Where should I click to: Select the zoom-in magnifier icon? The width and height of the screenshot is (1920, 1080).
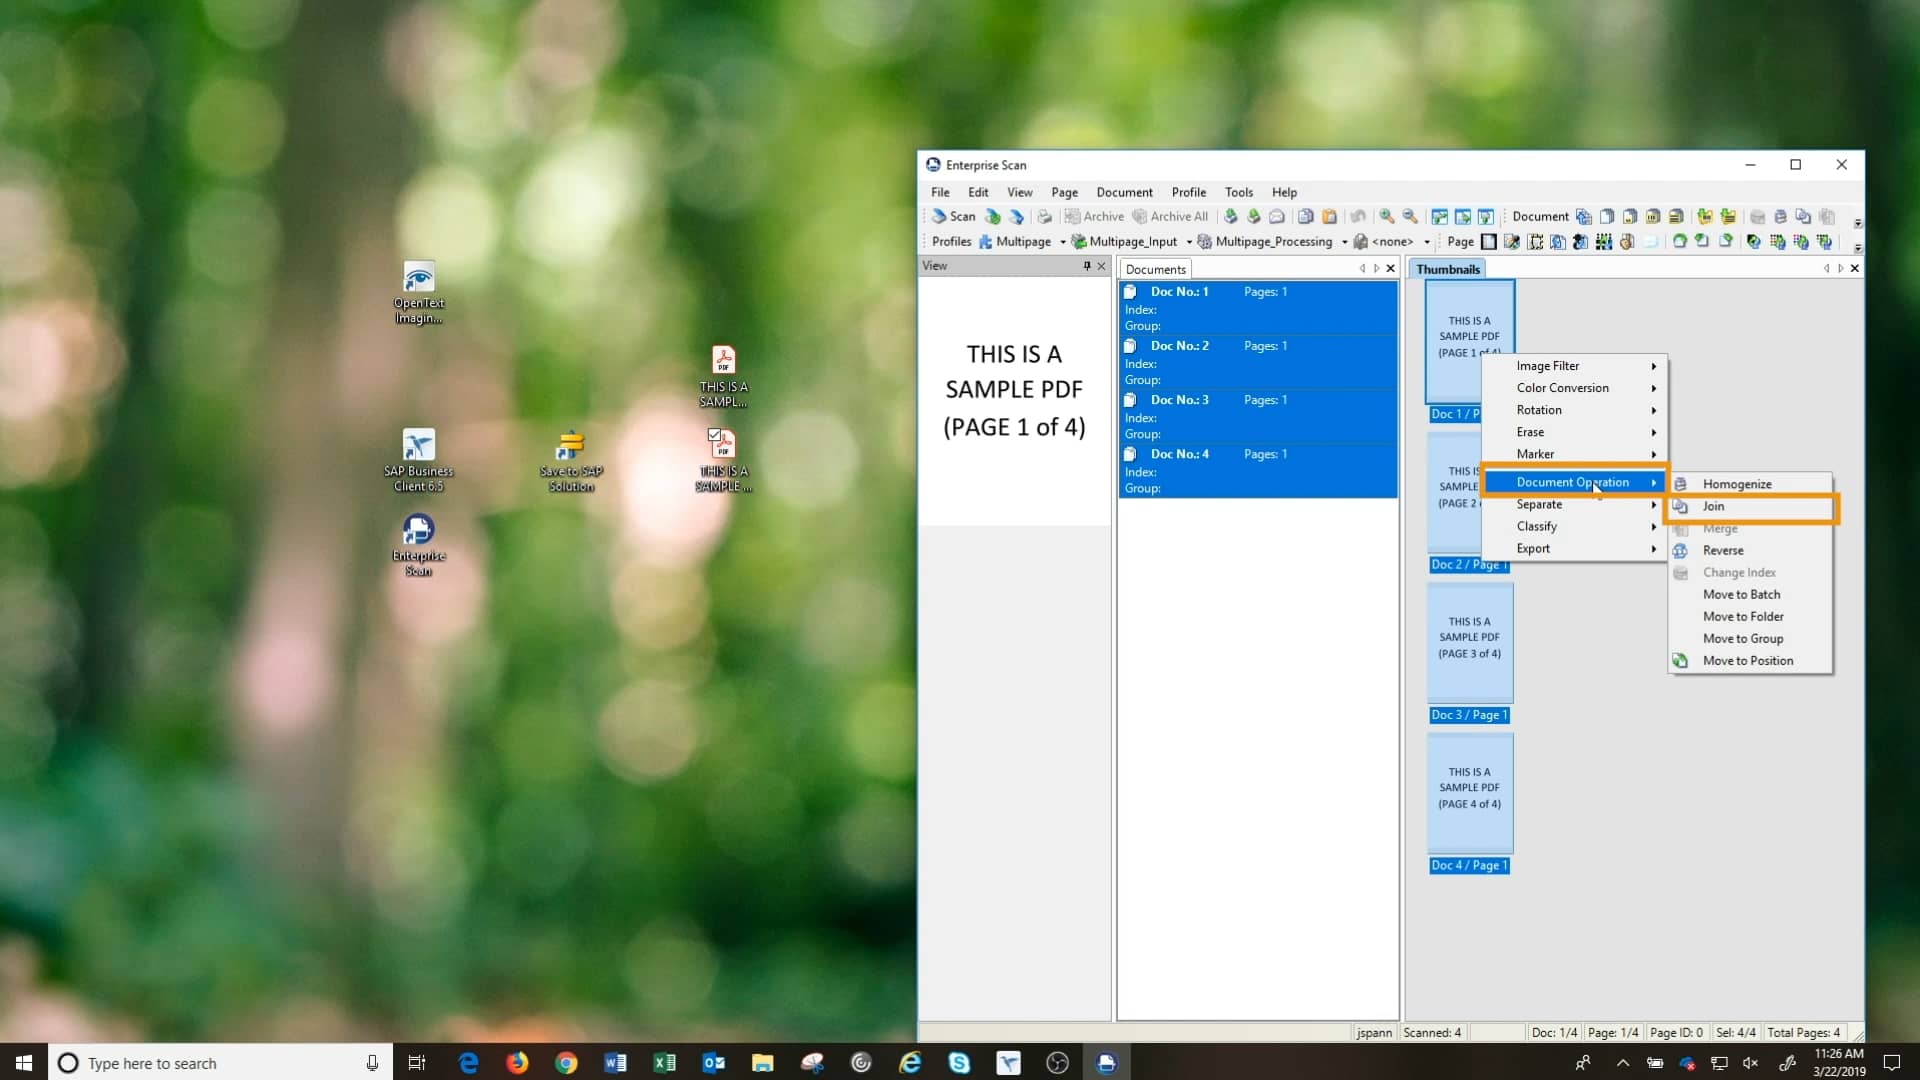pos(1387,216)
